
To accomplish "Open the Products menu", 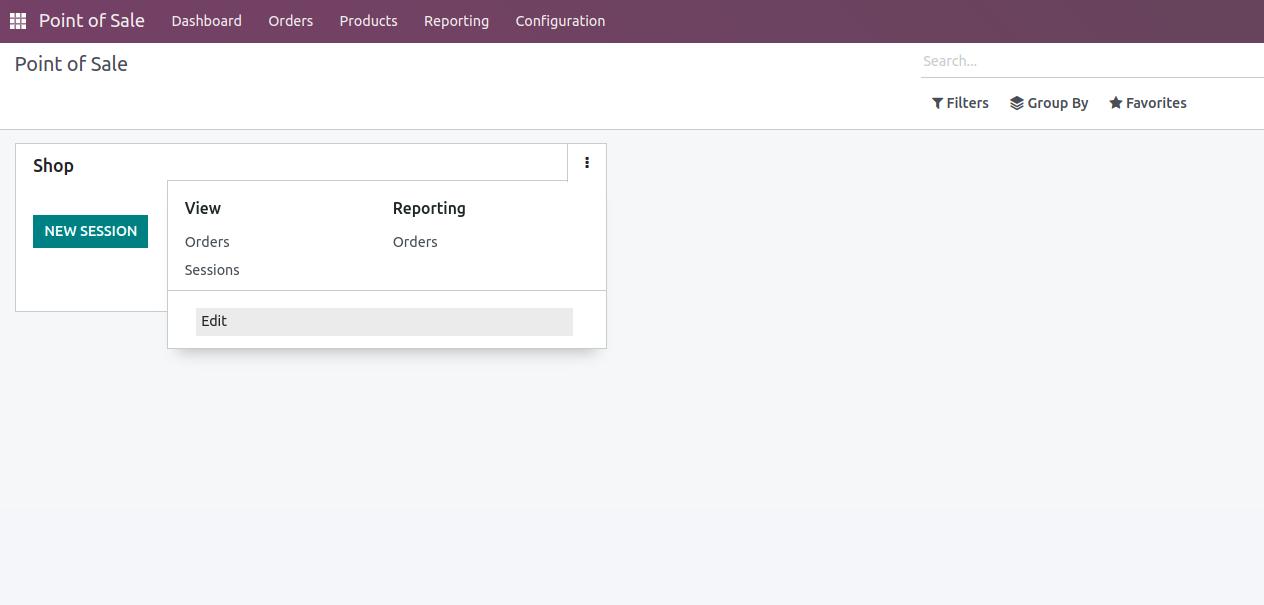I will tap(368, 21).
